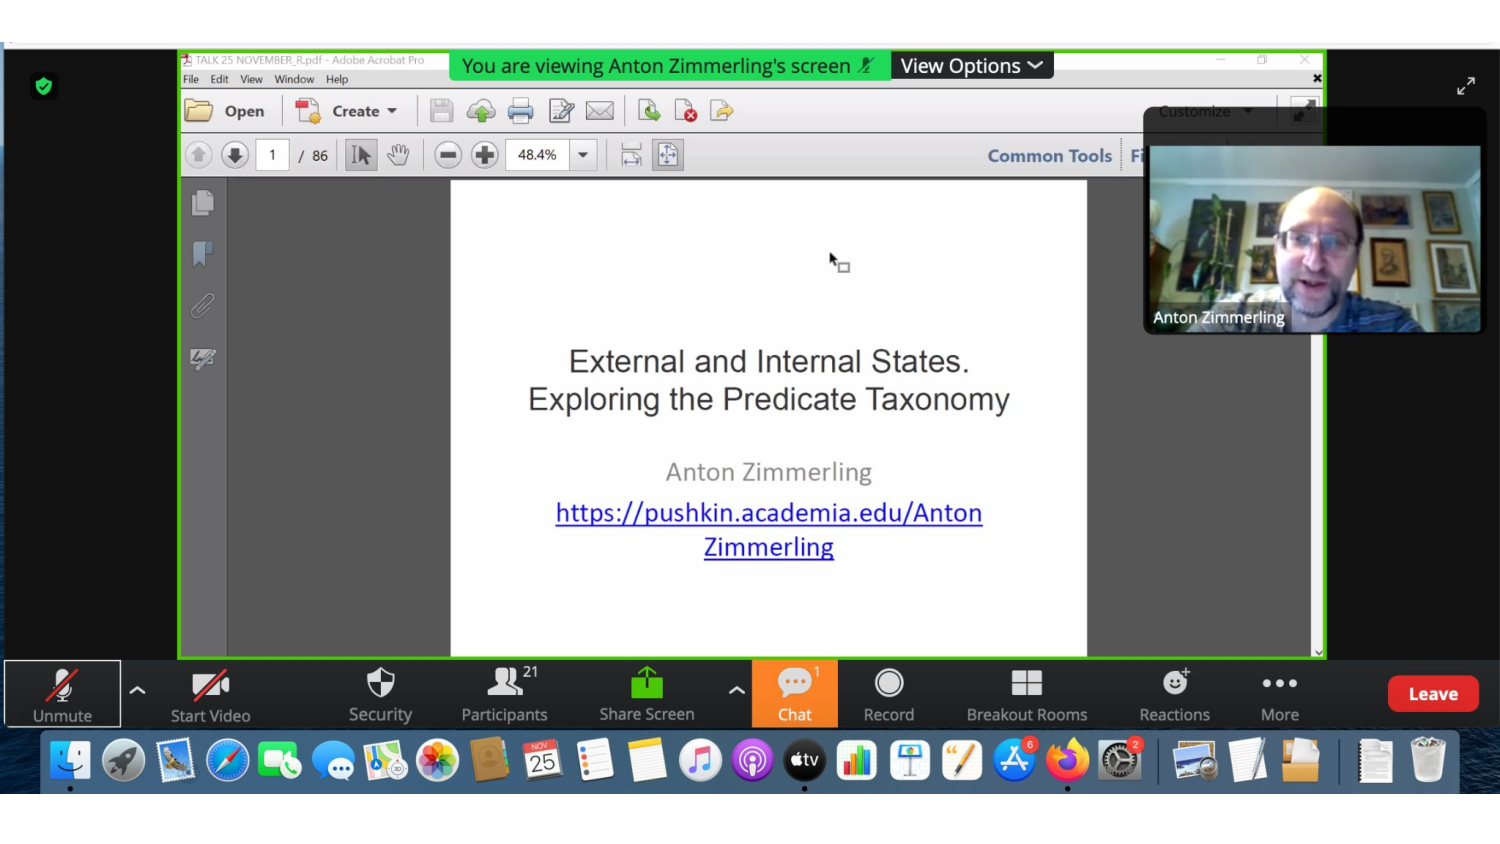Start Video in Zoom toolbar
This screenshot has height=844, width=1500.
pos(210,693)
